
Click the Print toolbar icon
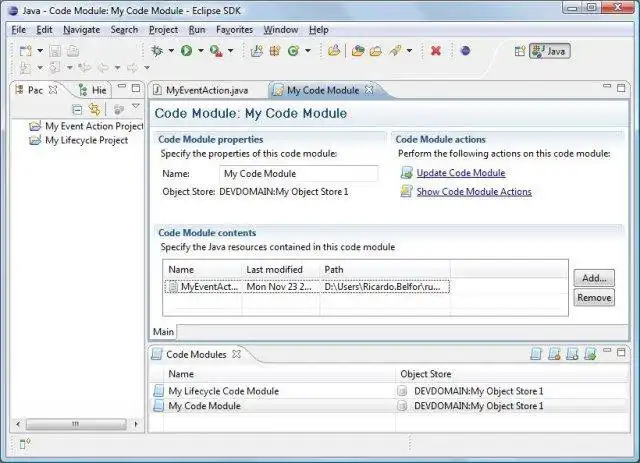[x=73, y=51]
